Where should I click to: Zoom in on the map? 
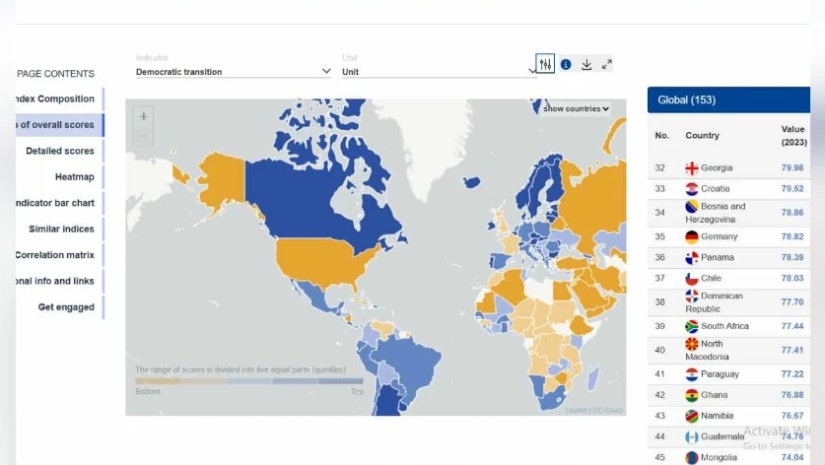pyautogui.click(x=143, y=117)
